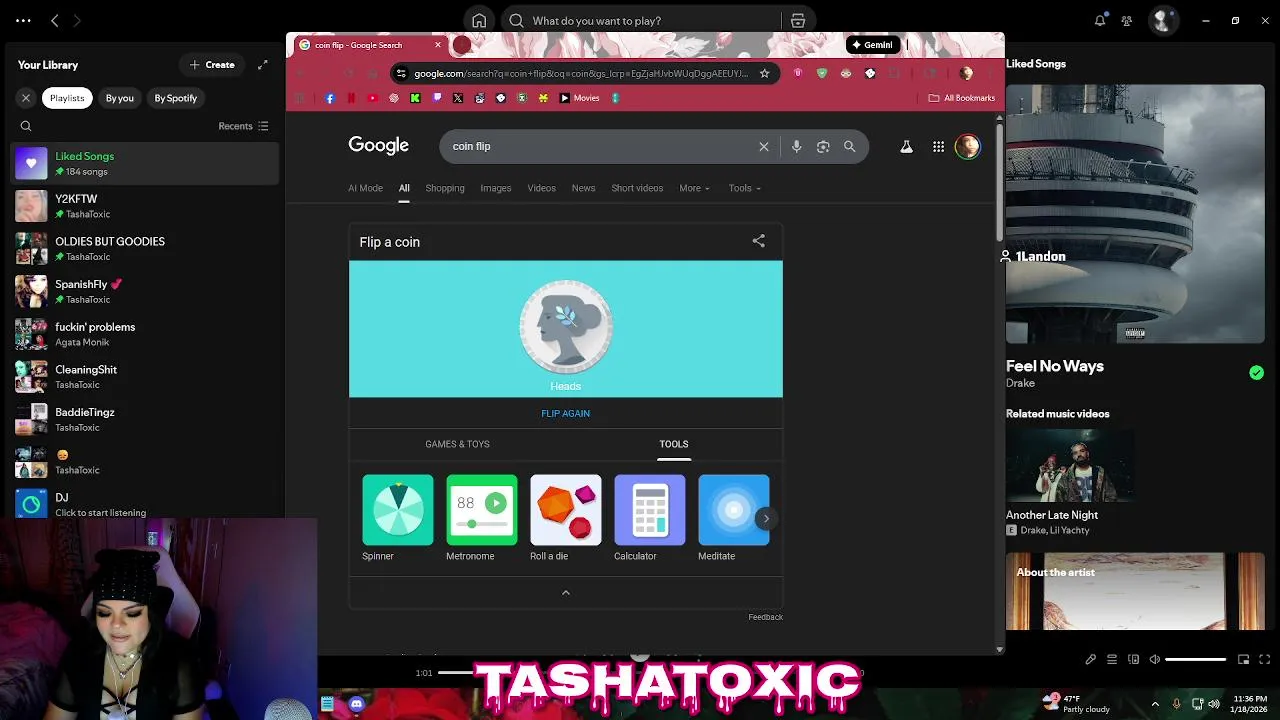The width and height of the screenshot is (1280, 720).
Task: Click FLIP AGAIN link
Action: point(566,413)
